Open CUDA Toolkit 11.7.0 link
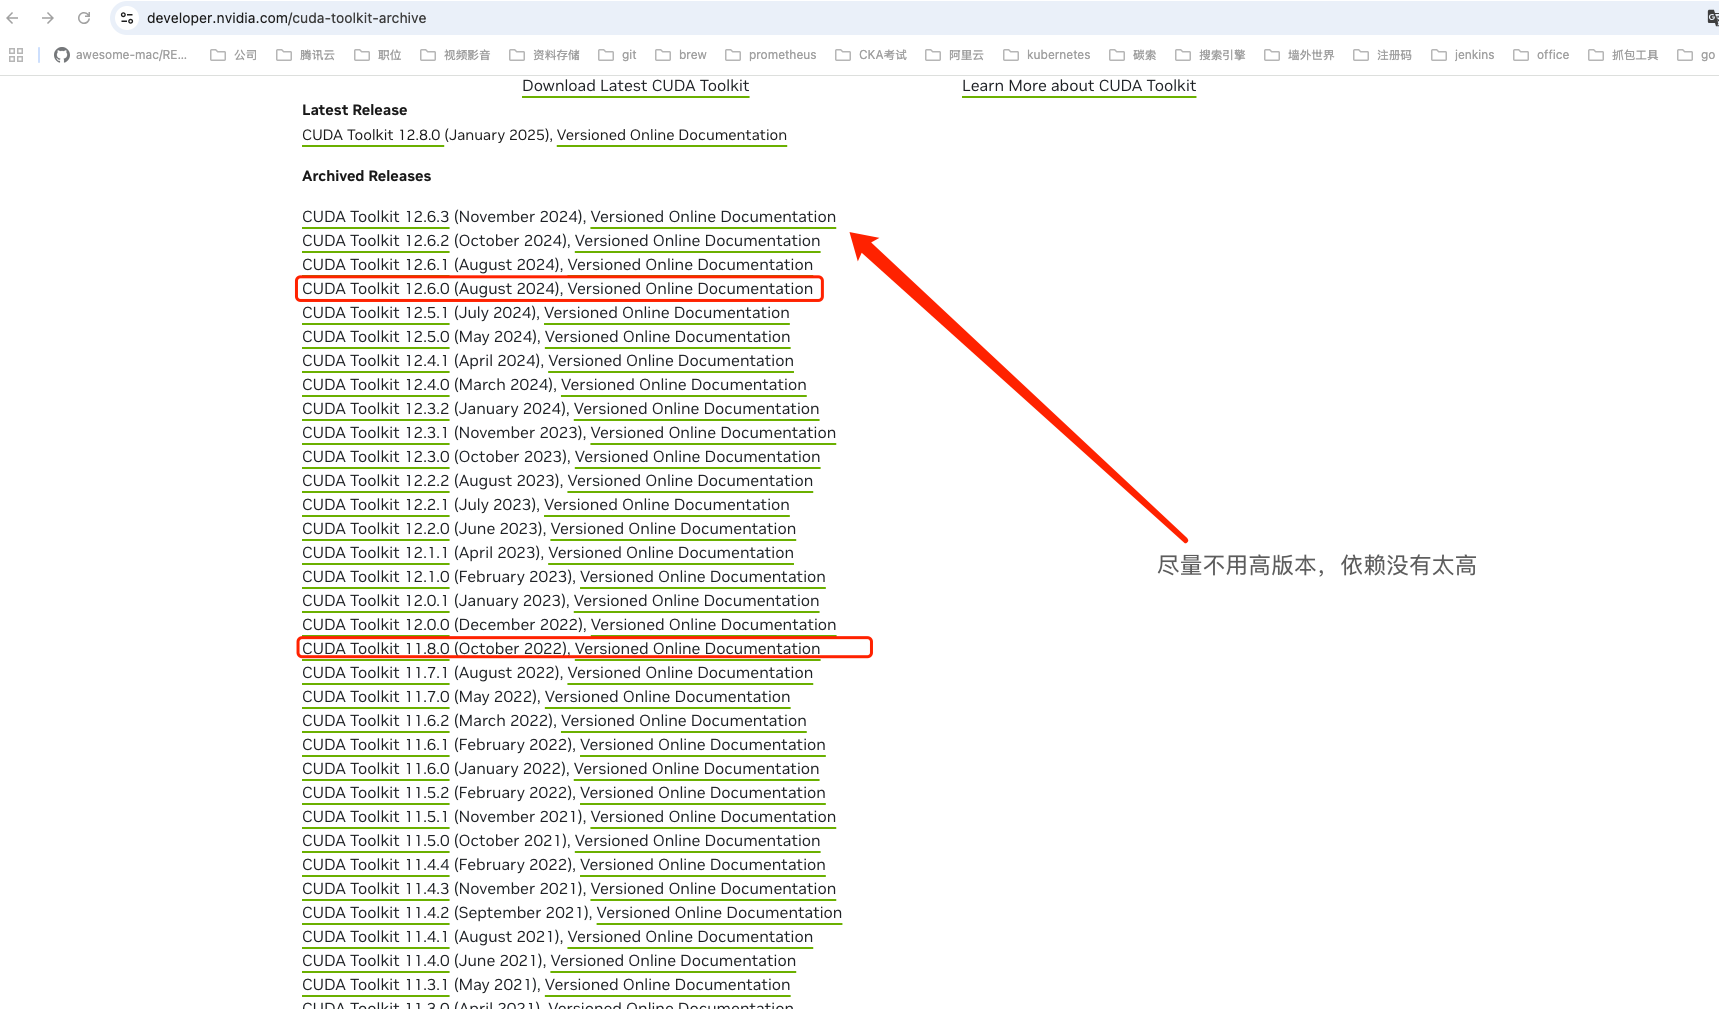This screenshot has width=1719, height=1009. [376, 697]
